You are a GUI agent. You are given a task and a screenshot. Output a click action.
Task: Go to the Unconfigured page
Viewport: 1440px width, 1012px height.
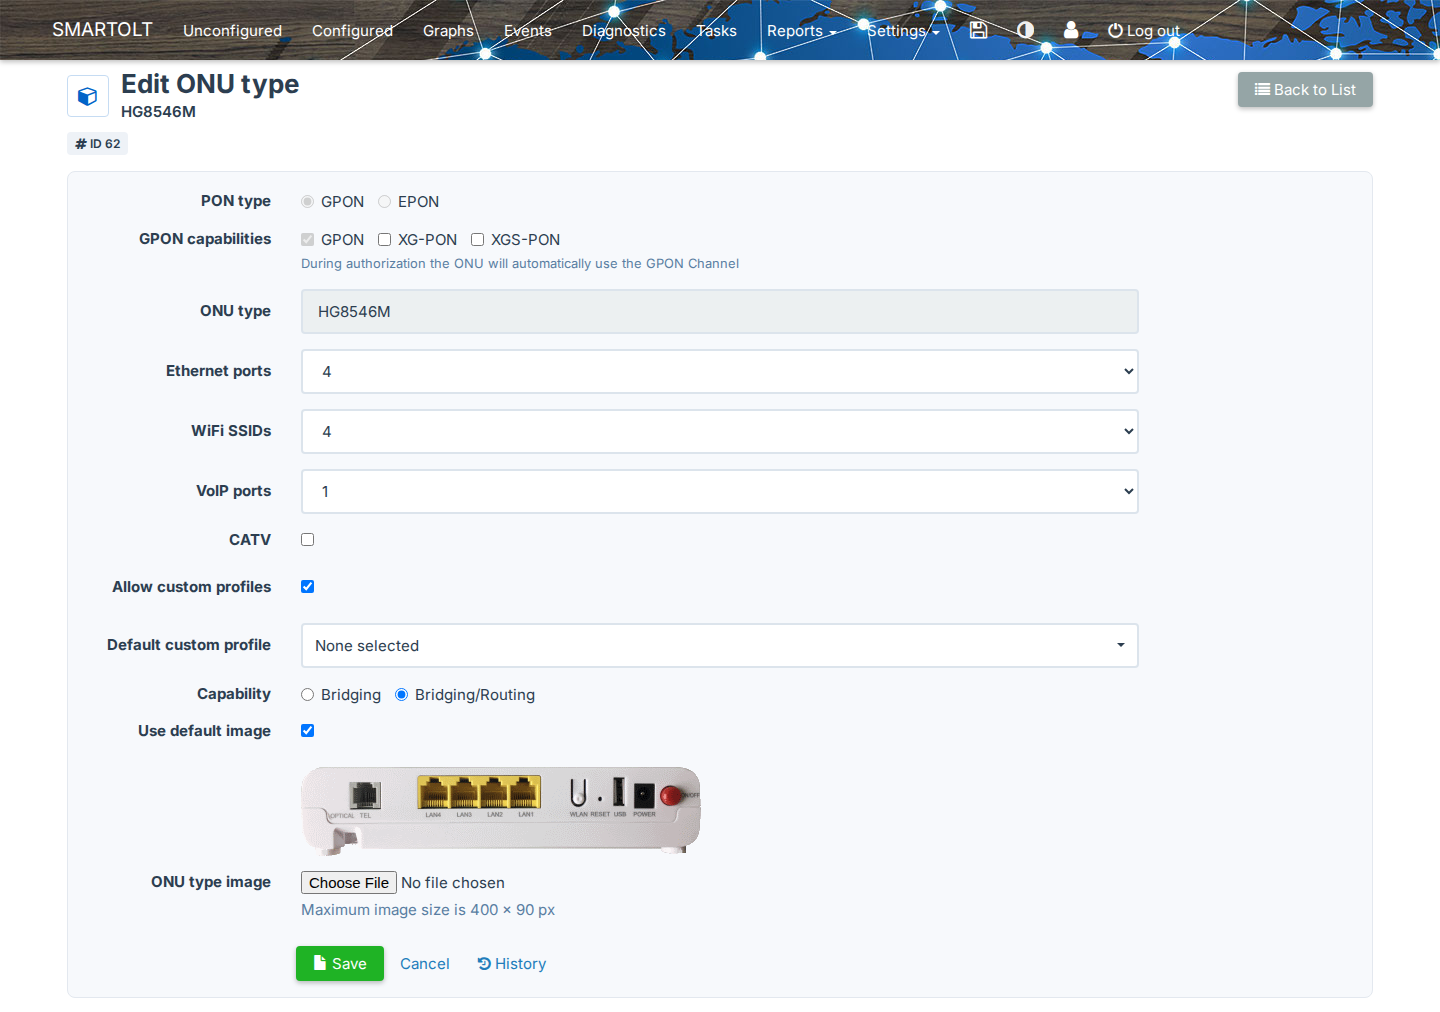click(x=232, y=31)
